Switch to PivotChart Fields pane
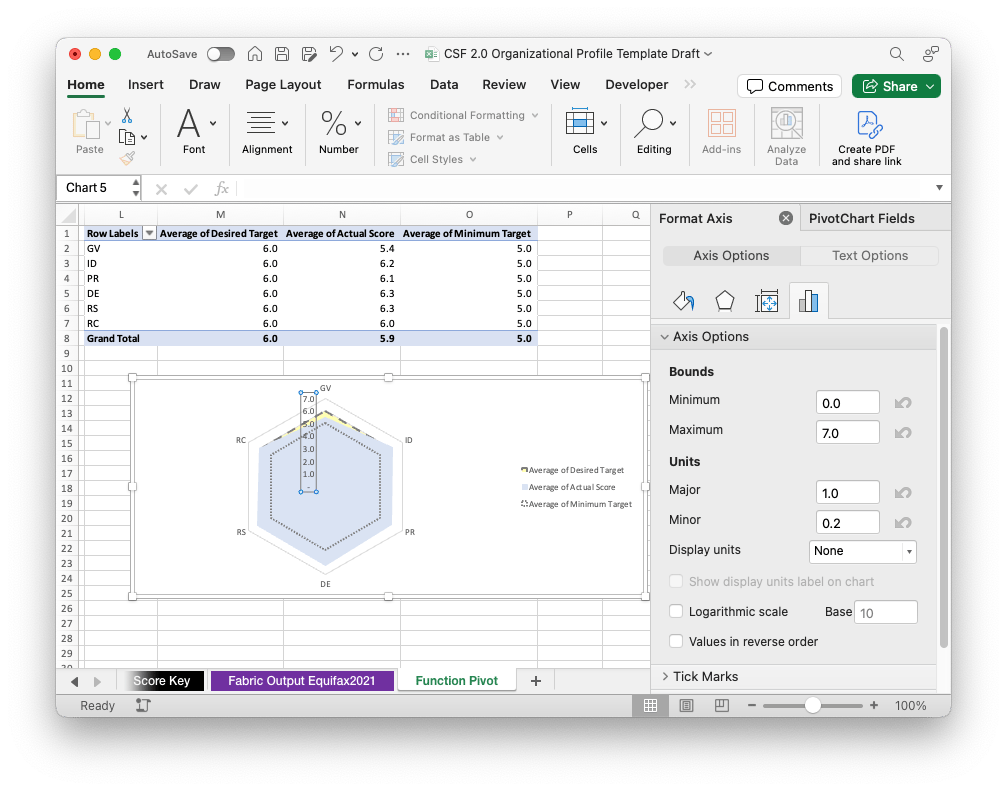Image resolution: width=1007 pixels, height=791 pixels. (x=862, y=218)
